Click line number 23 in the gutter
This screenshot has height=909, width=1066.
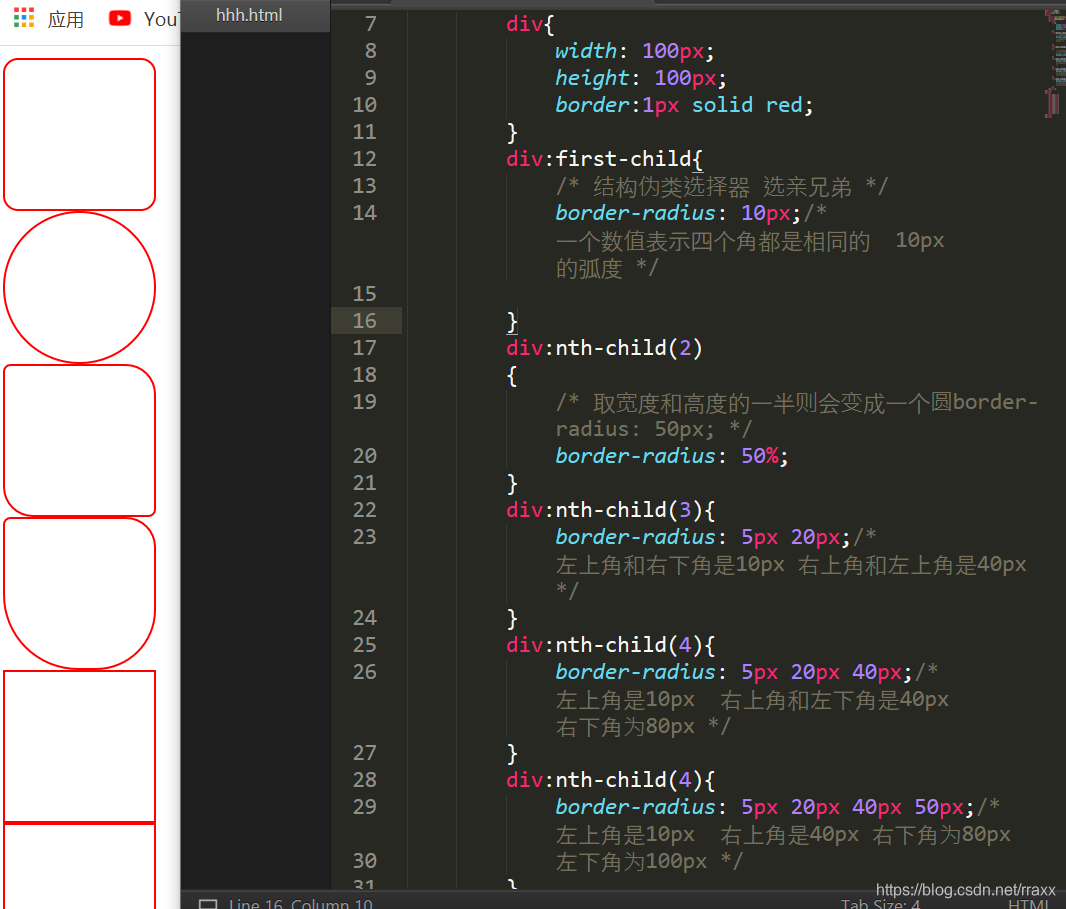pyautogui.click(x=364, y=537)
